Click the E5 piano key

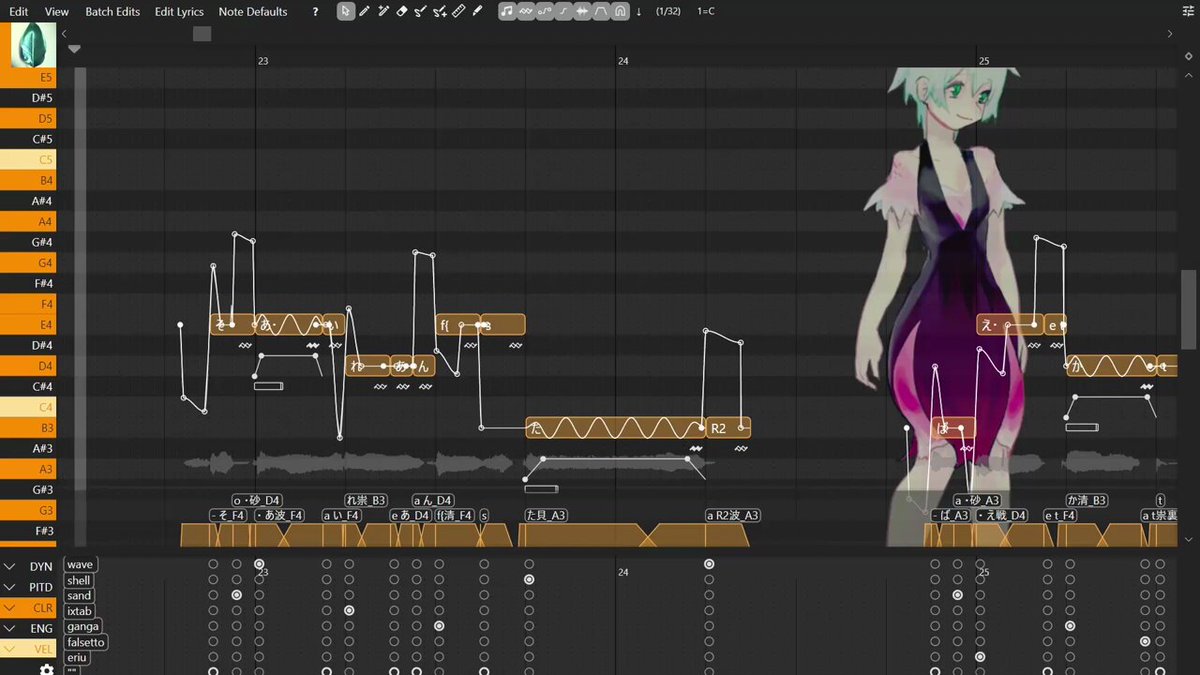tap(28, 77)
